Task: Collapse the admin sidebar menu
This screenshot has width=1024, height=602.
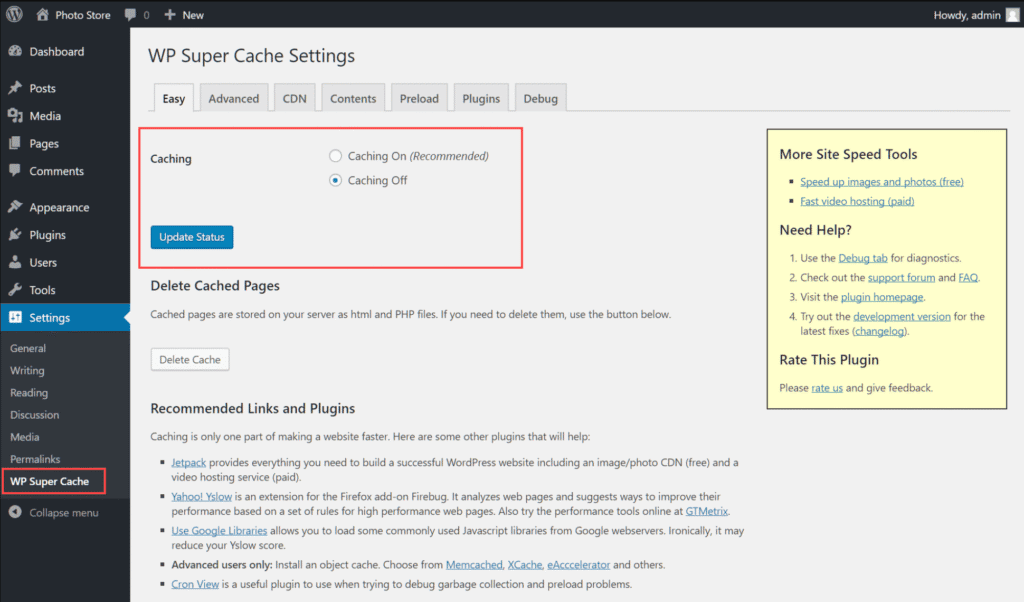Action: click(x=54, y=513)
